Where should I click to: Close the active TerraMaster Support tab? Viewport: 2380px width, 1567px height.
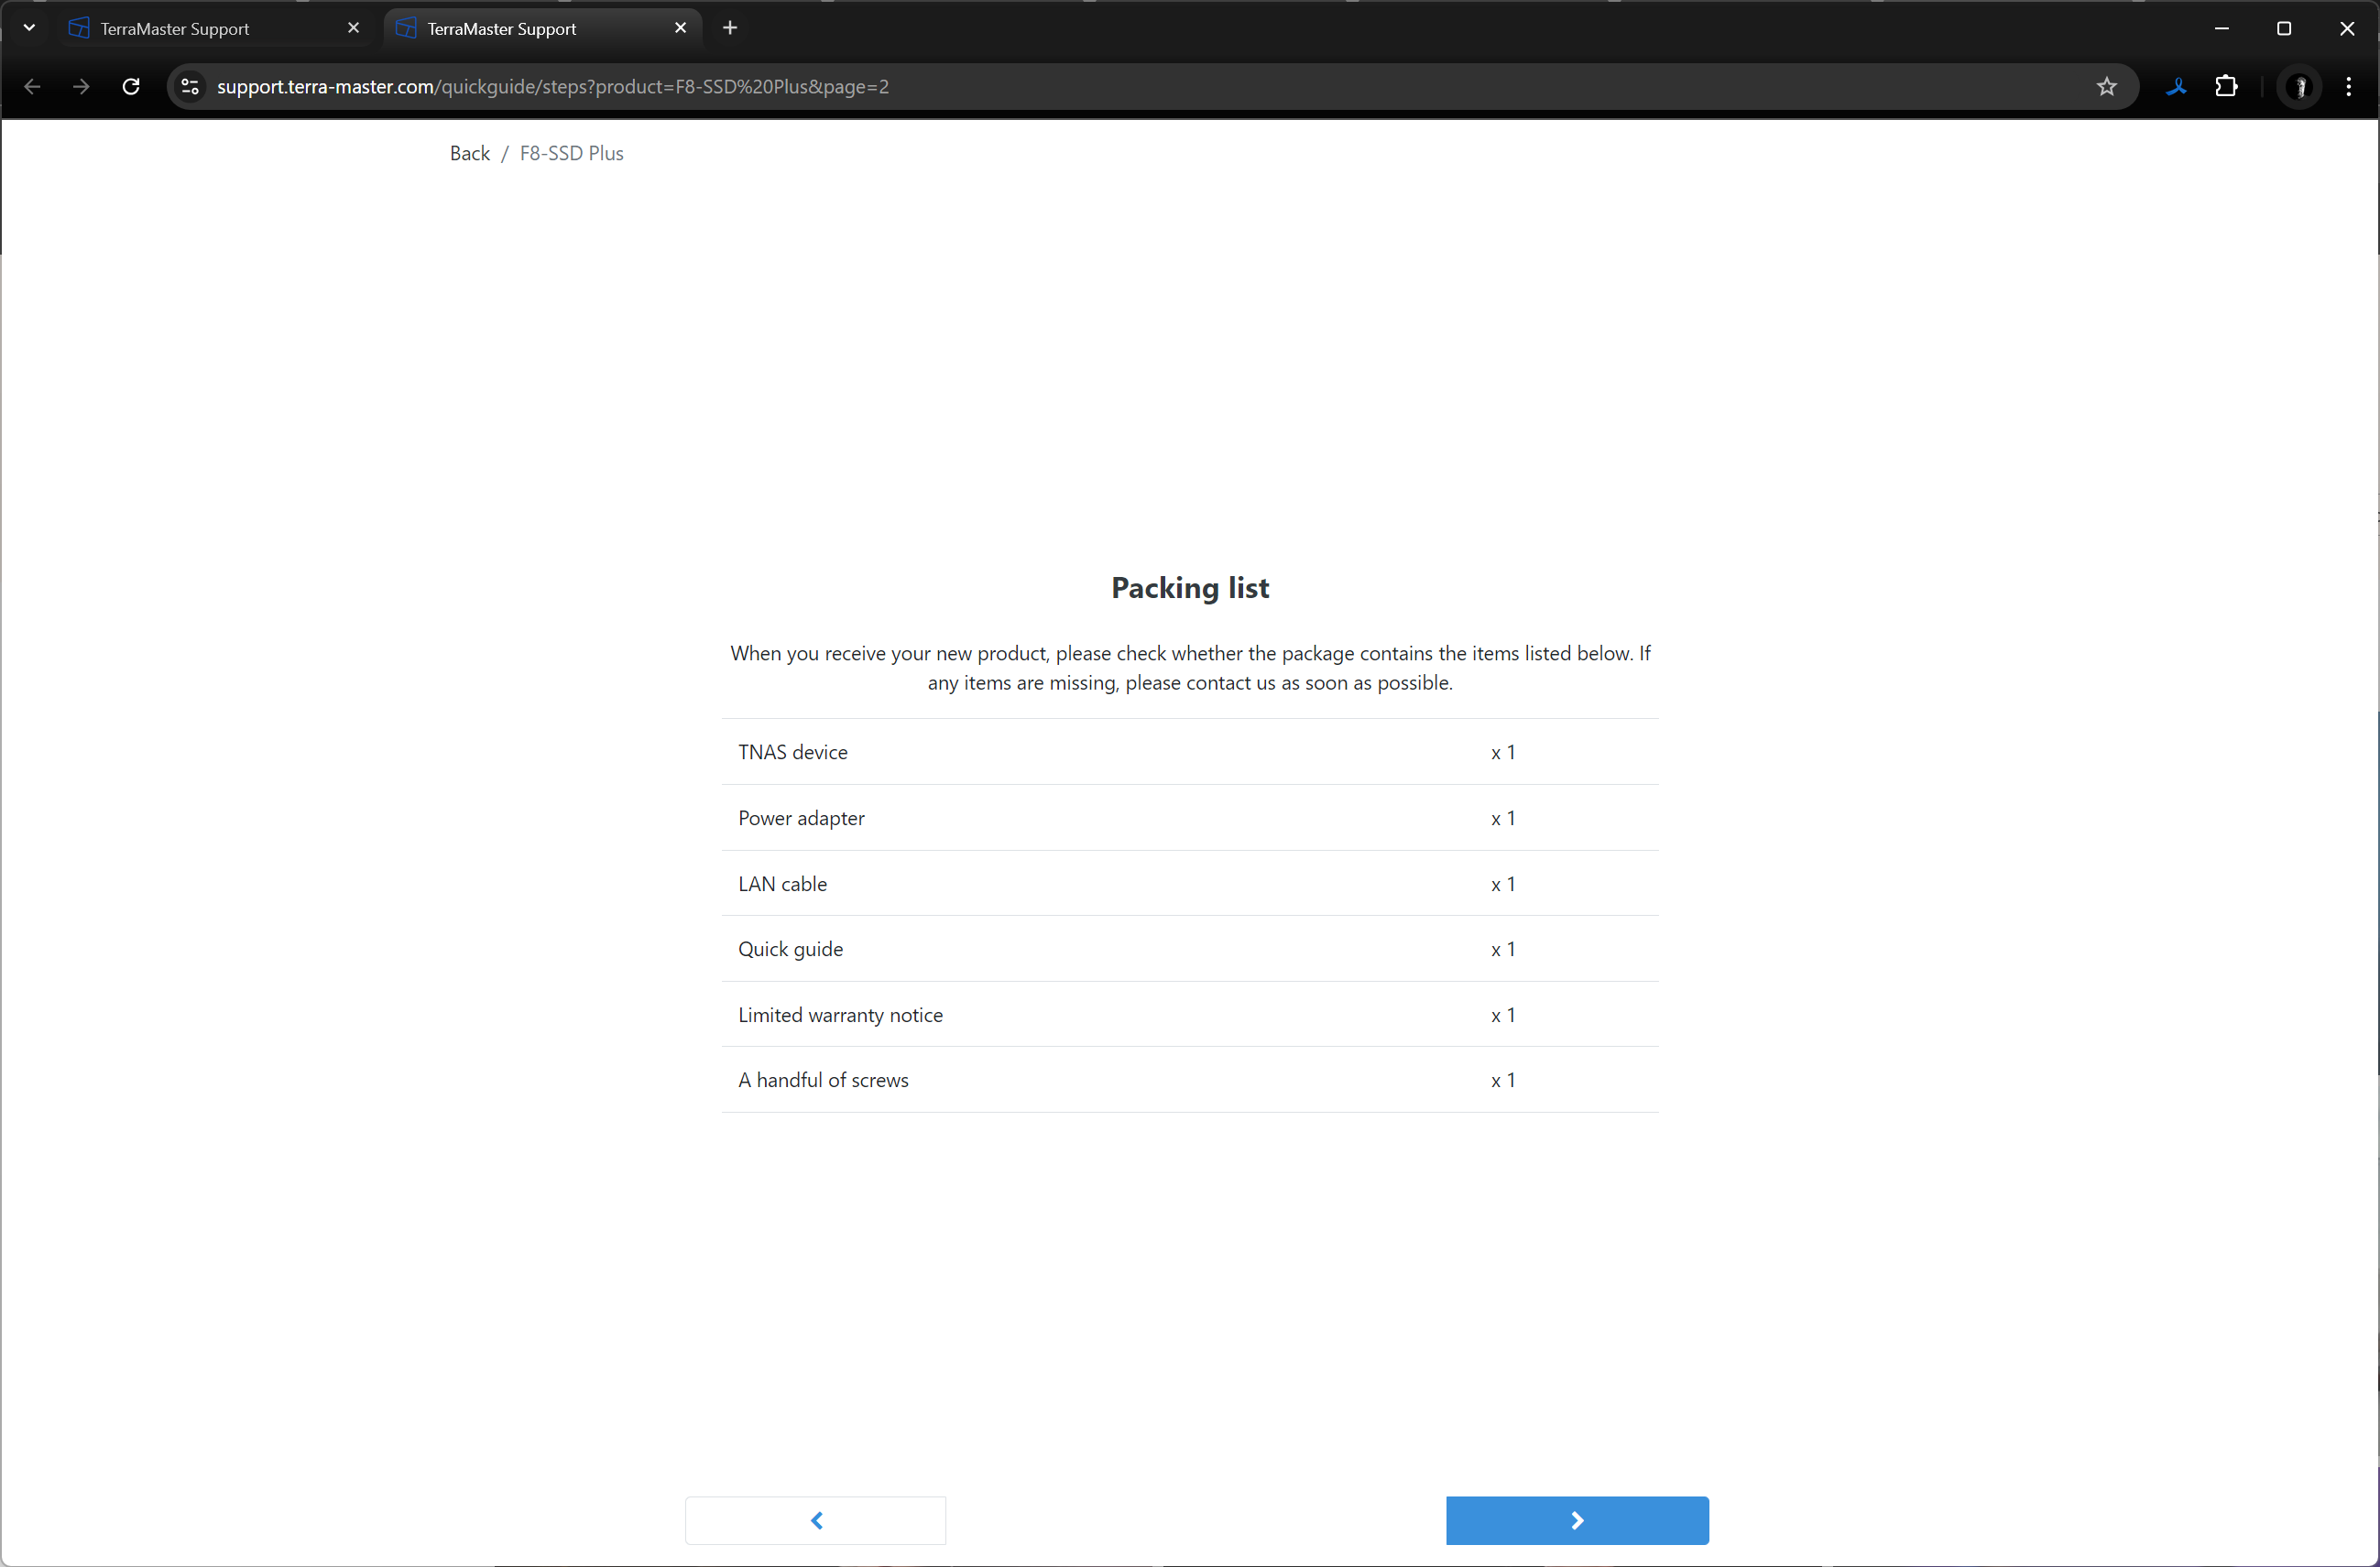click(680, 28)
